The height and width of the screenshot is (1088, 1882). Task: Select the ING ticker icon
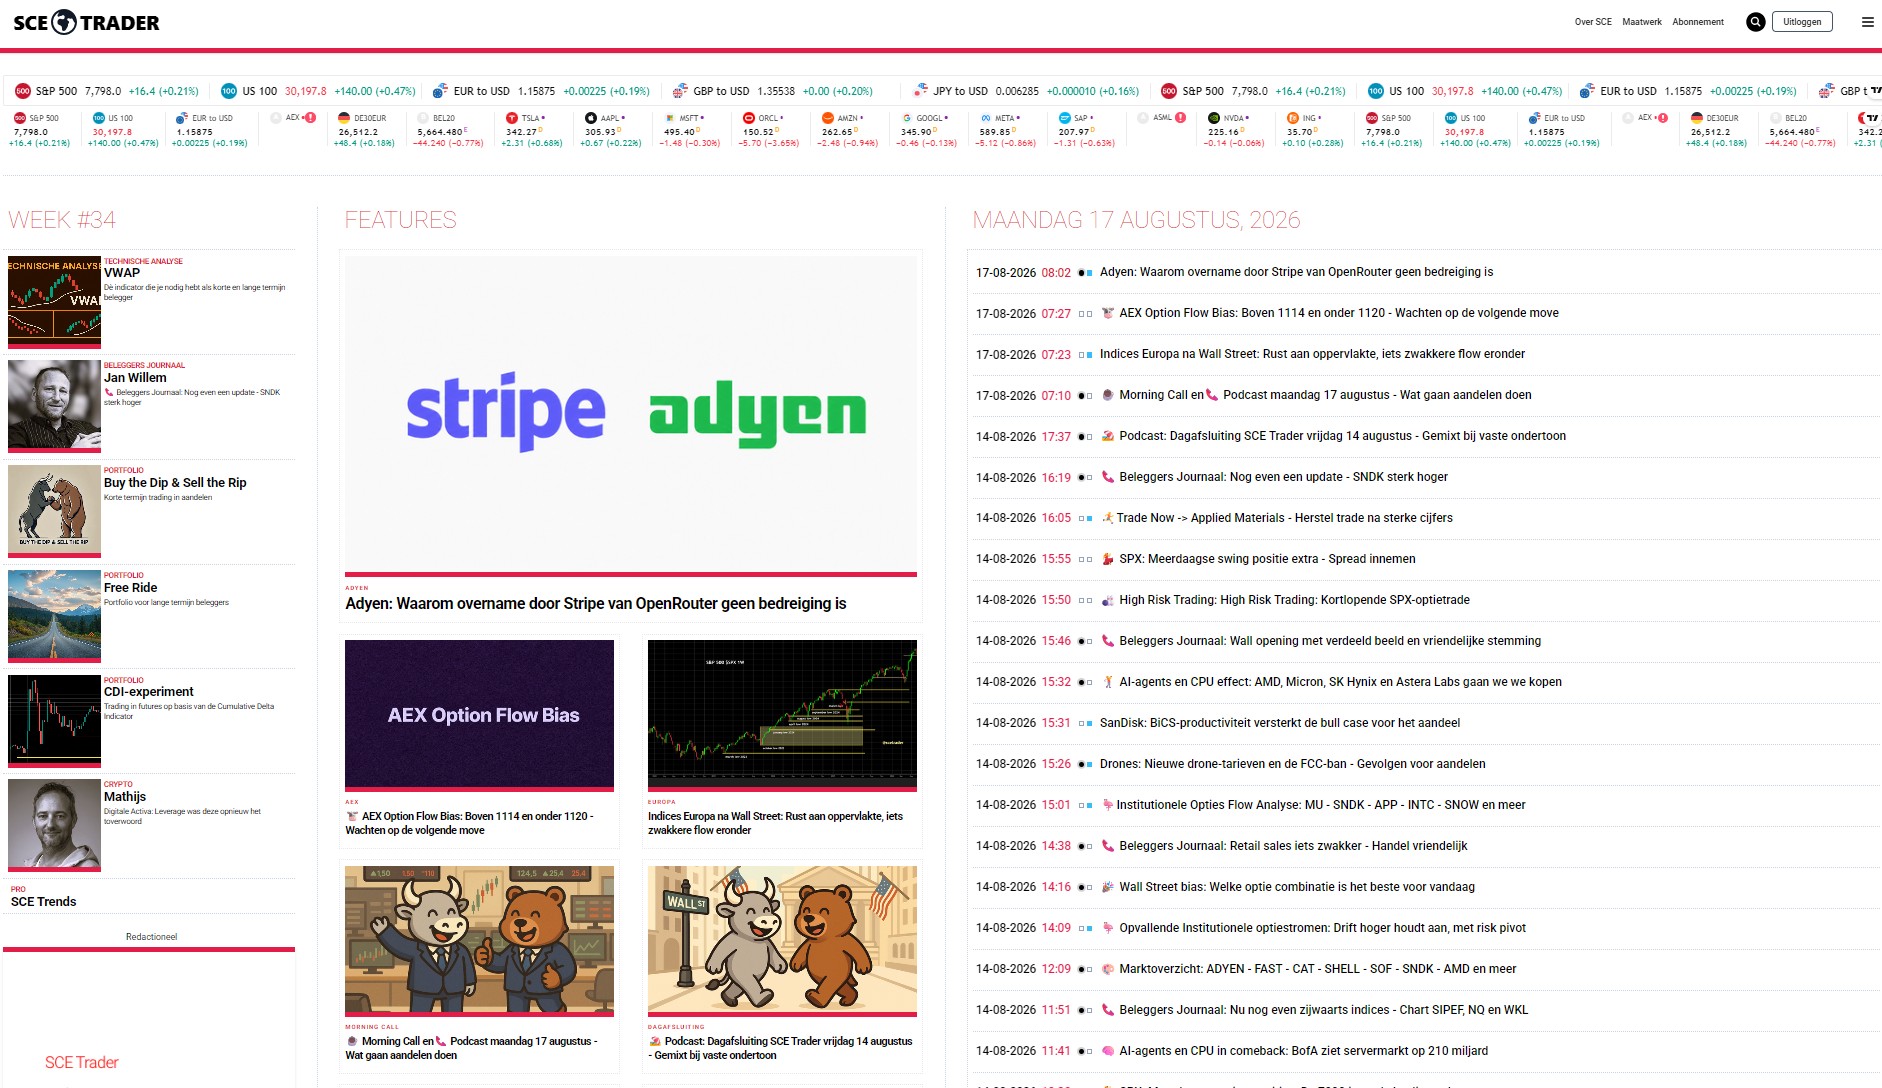click(x=1293, y=118)
